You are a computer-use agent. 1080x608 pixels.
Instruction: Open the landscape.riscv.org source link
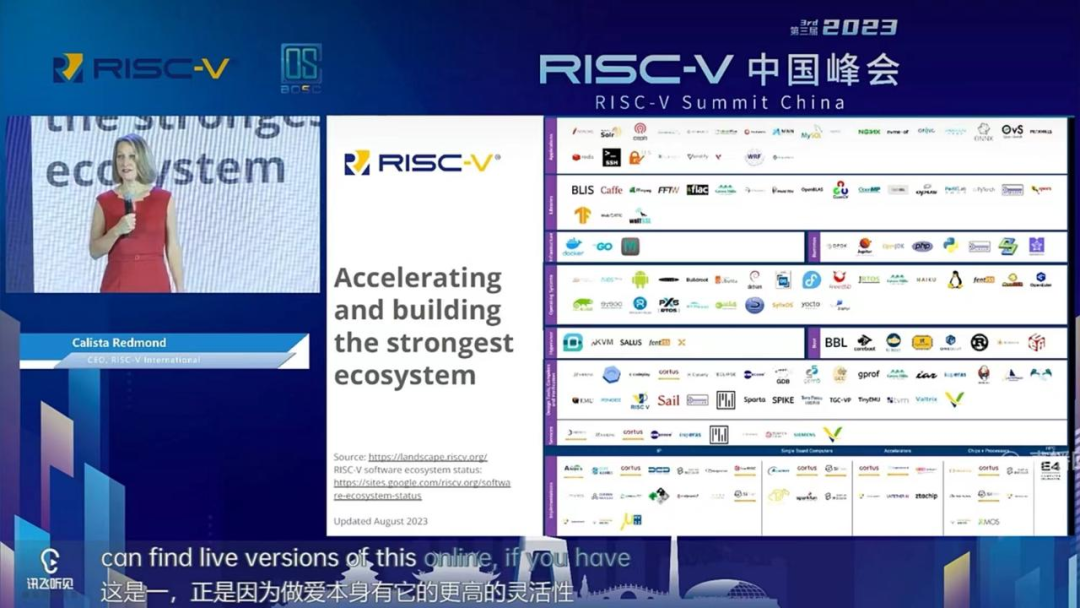click(x=428, y=457)
